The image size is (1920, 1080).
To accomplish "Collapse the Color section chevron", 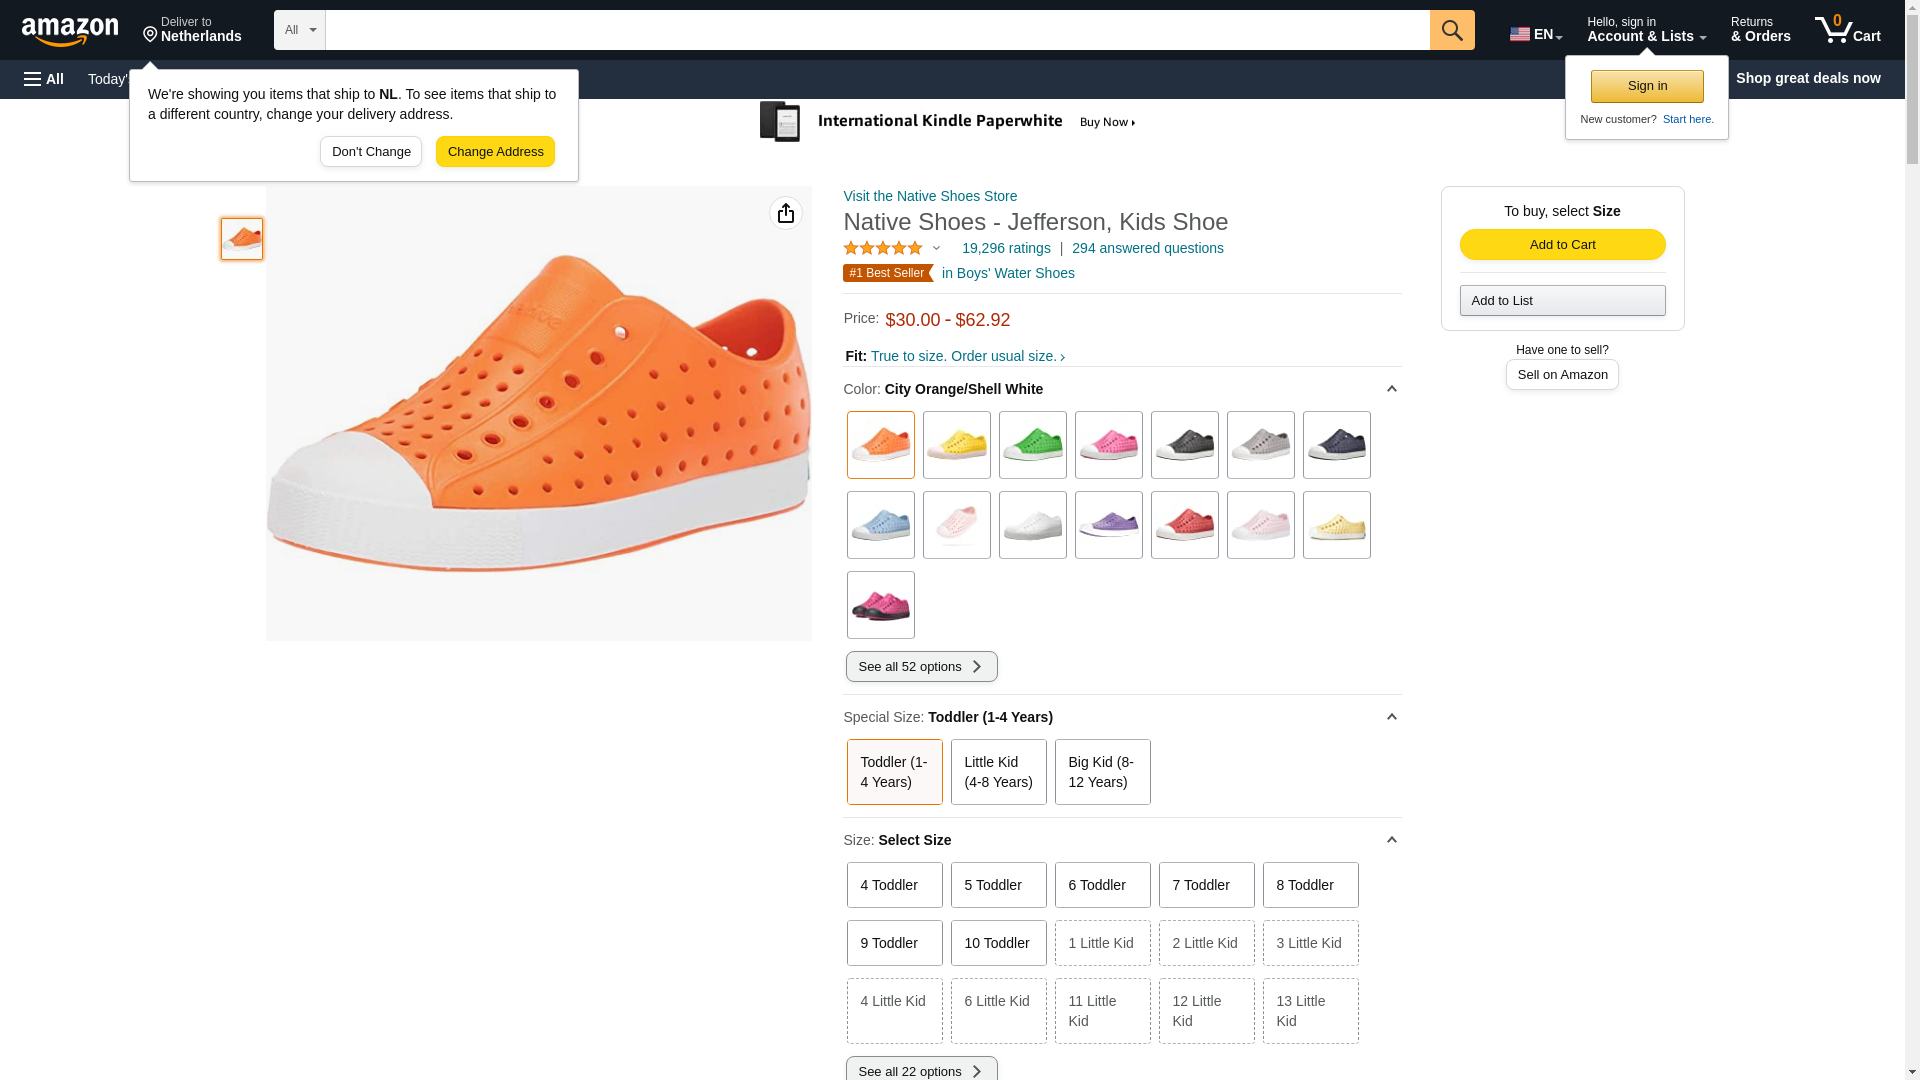I will pyautogui.click(x=1391, y=389).
